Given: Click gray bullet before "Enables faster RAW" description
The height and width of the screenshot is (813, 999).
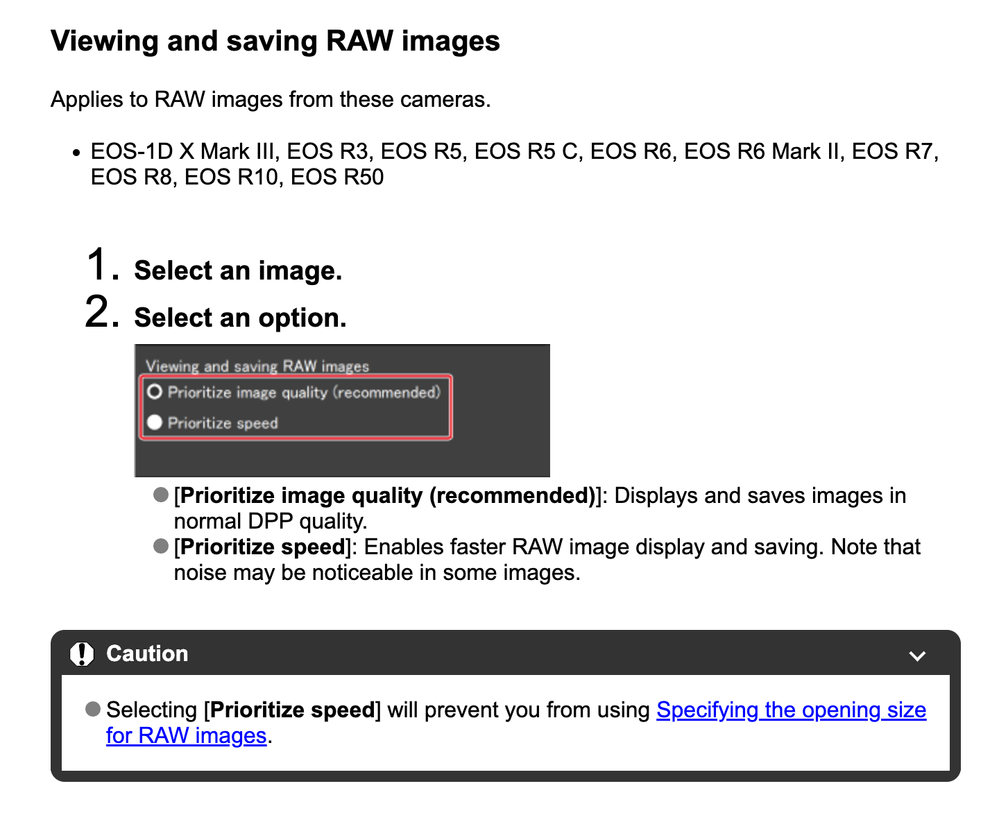Looking at the screenshot, I should [x=161, y=547].
